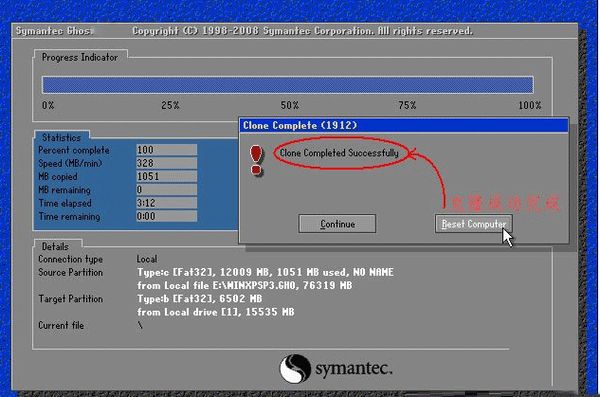Image resolution: width=600 pixels, height=397 pixels.
Task: Click the 100% progress marker label
Action: pos(530,105)
